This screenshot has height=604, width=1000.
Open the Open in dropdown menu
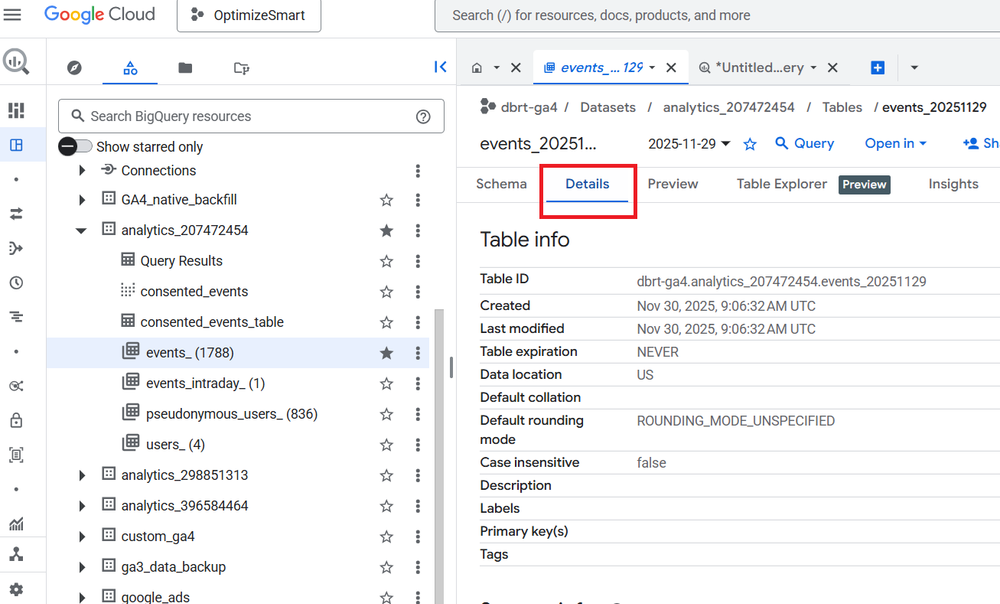click(x=895, y=144)
